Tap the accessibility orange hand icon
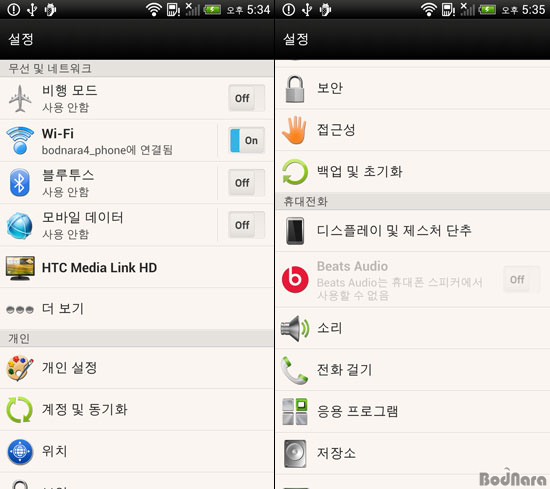Image resolution: width=550 pixels, height=489 pixels. [x=295, y=130]
